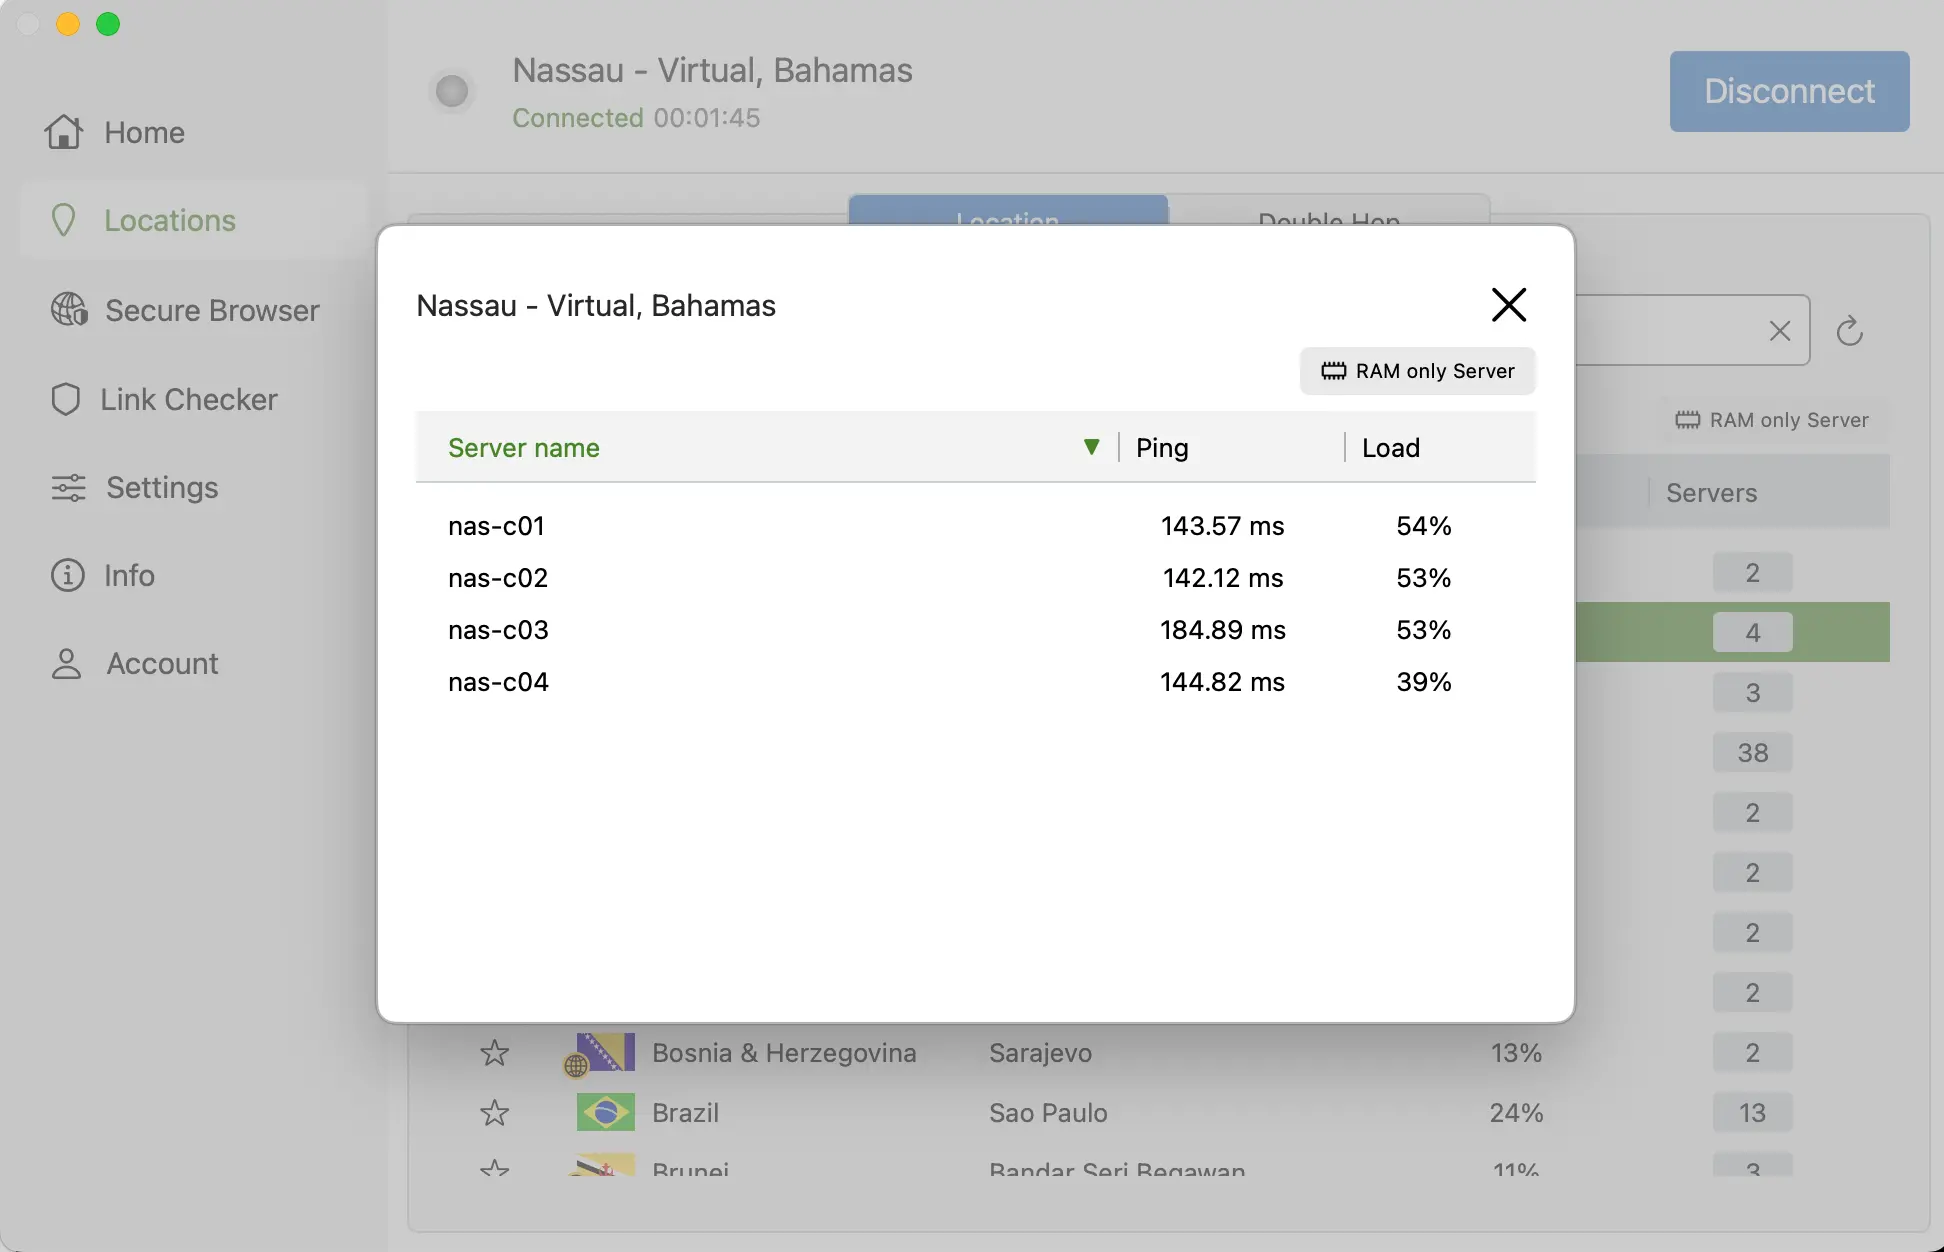Open the Settings sliders icon
1944x1252 pixels.
pos(66,487)
